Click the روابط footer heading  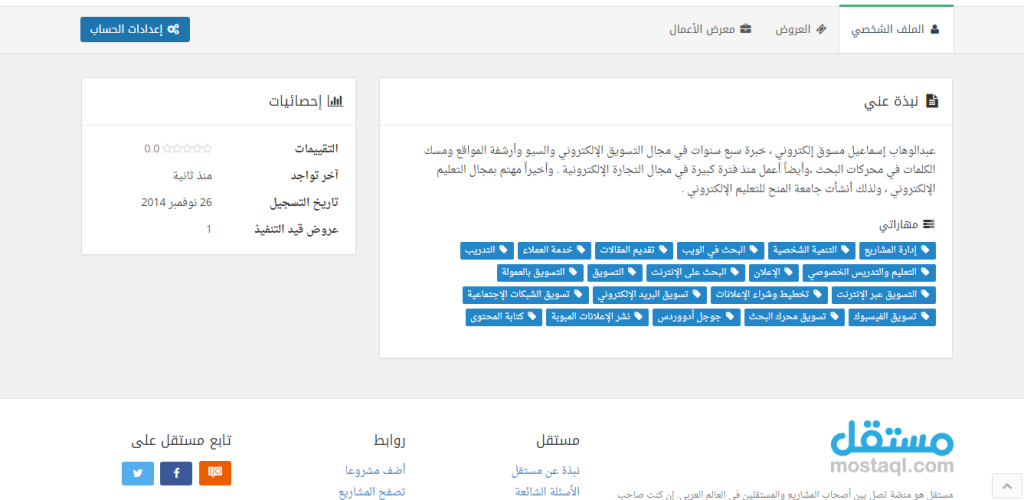click(x=390, y=441)
